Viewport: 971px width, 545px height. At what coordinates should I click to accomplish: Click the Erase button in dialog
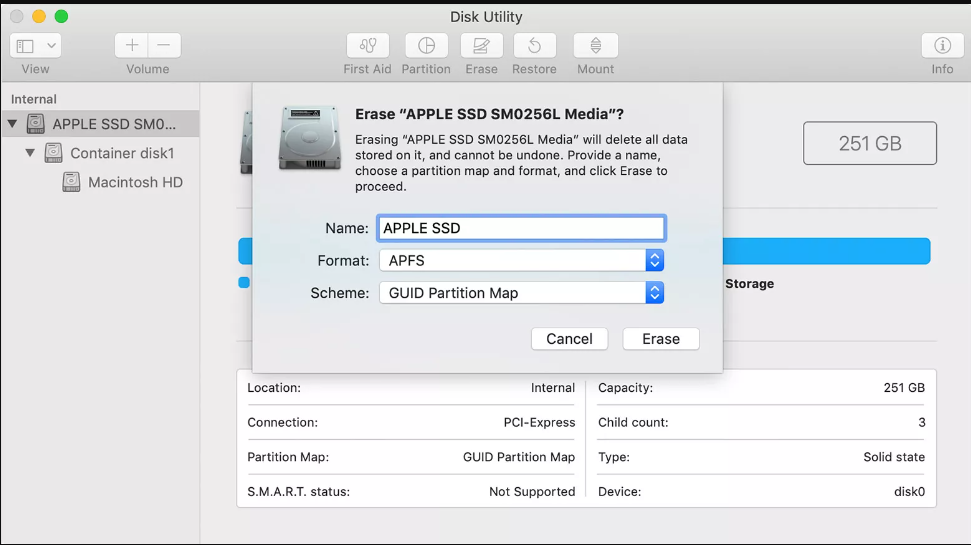(x=661, y=339)
